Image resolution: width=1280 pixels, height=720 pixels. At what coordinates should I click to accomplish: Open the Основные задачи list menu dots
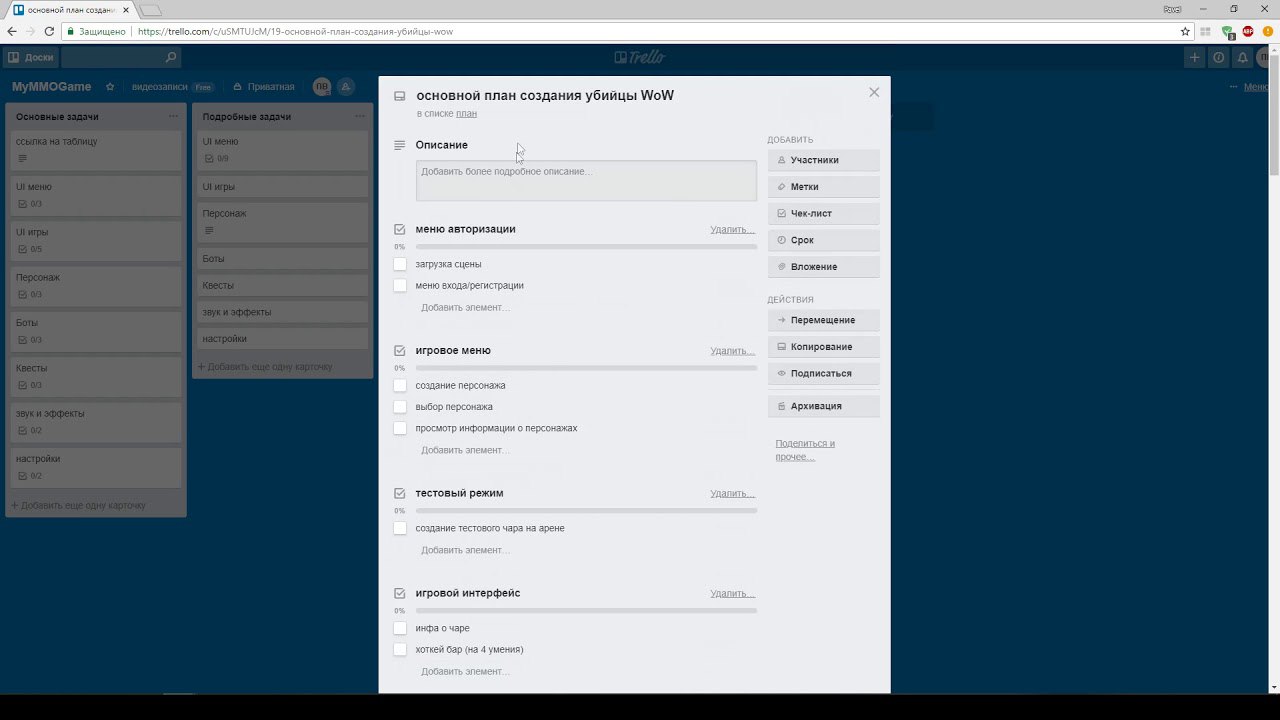(x=173, y=116)
